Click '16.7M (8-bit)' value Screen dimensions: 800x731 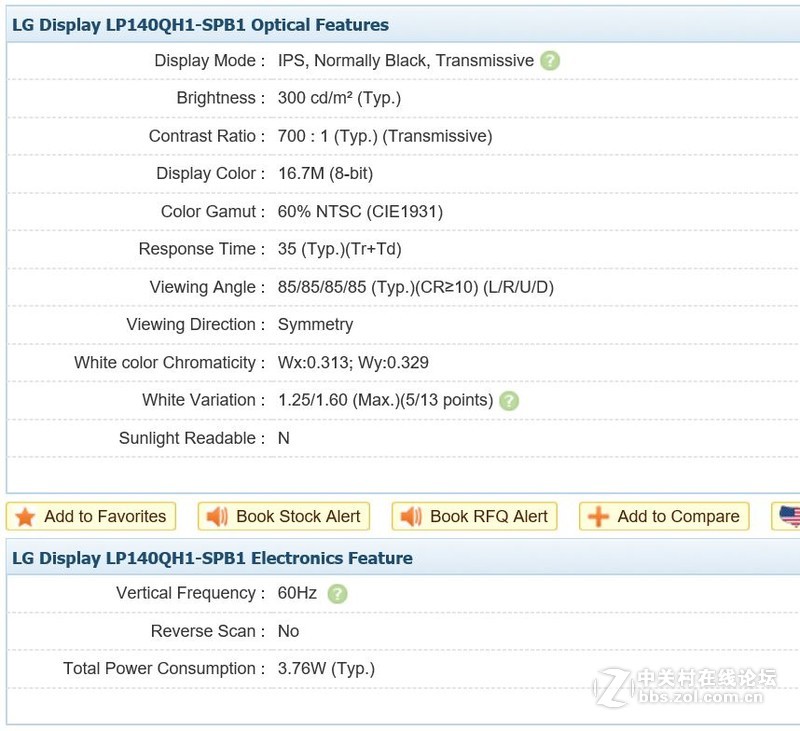point(326,173)
